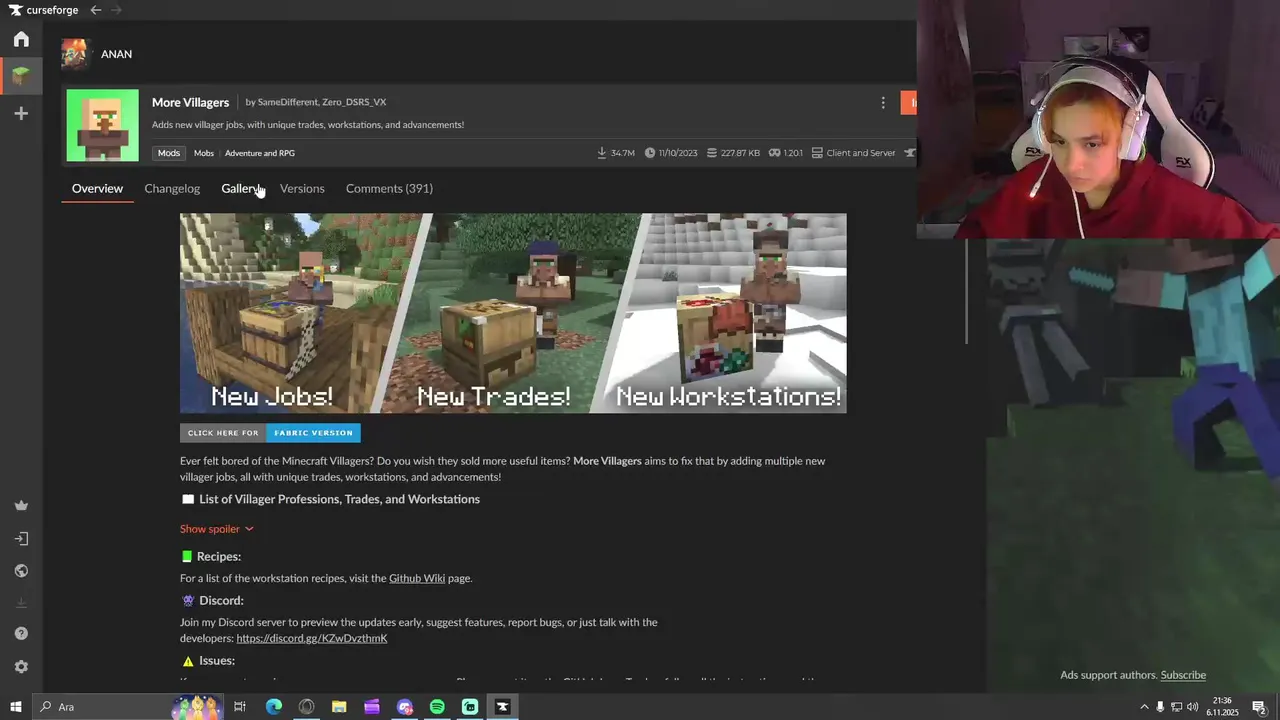Click the More Villagers mod avatar
1280x720 pixels.
tap(102, 125)
